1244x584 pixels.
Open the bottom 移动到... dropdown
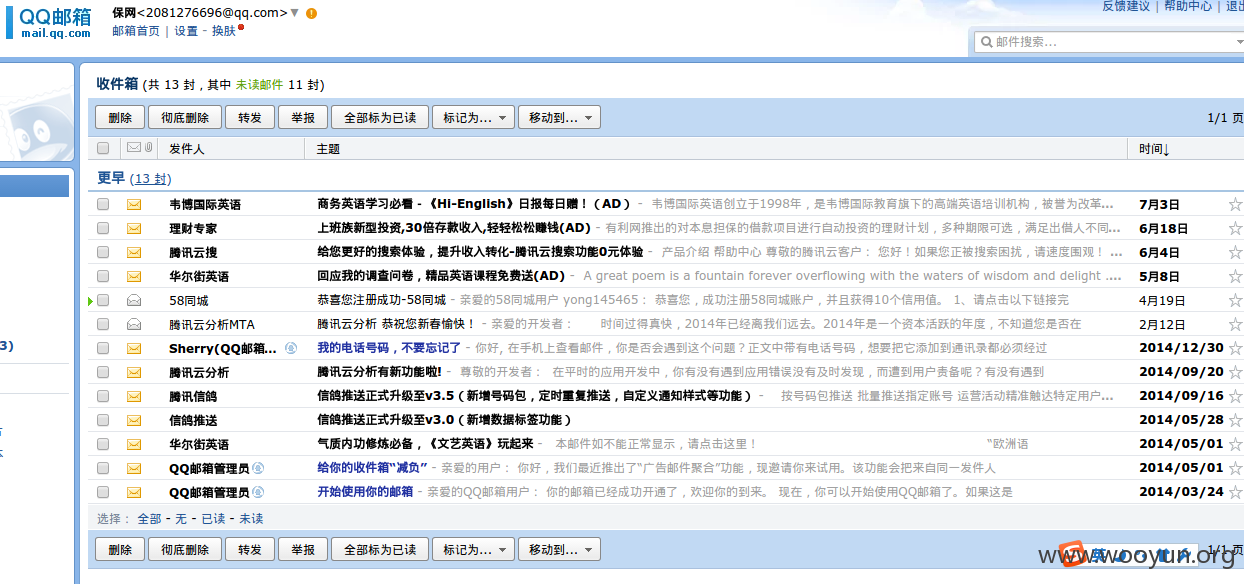(x=559, y=550)
